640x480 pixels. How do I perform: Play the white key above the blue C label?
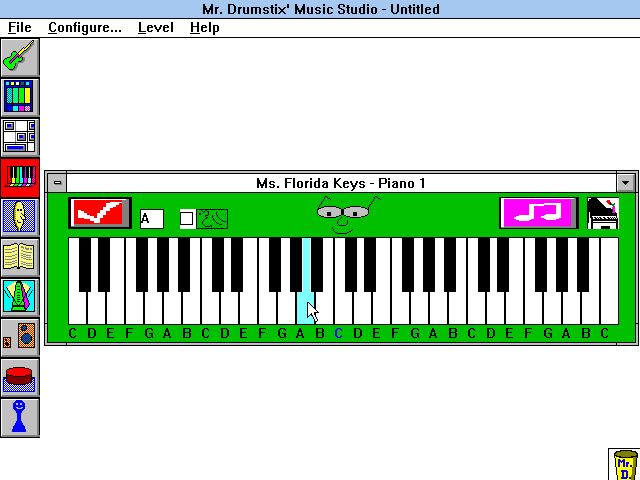point(343,309)
